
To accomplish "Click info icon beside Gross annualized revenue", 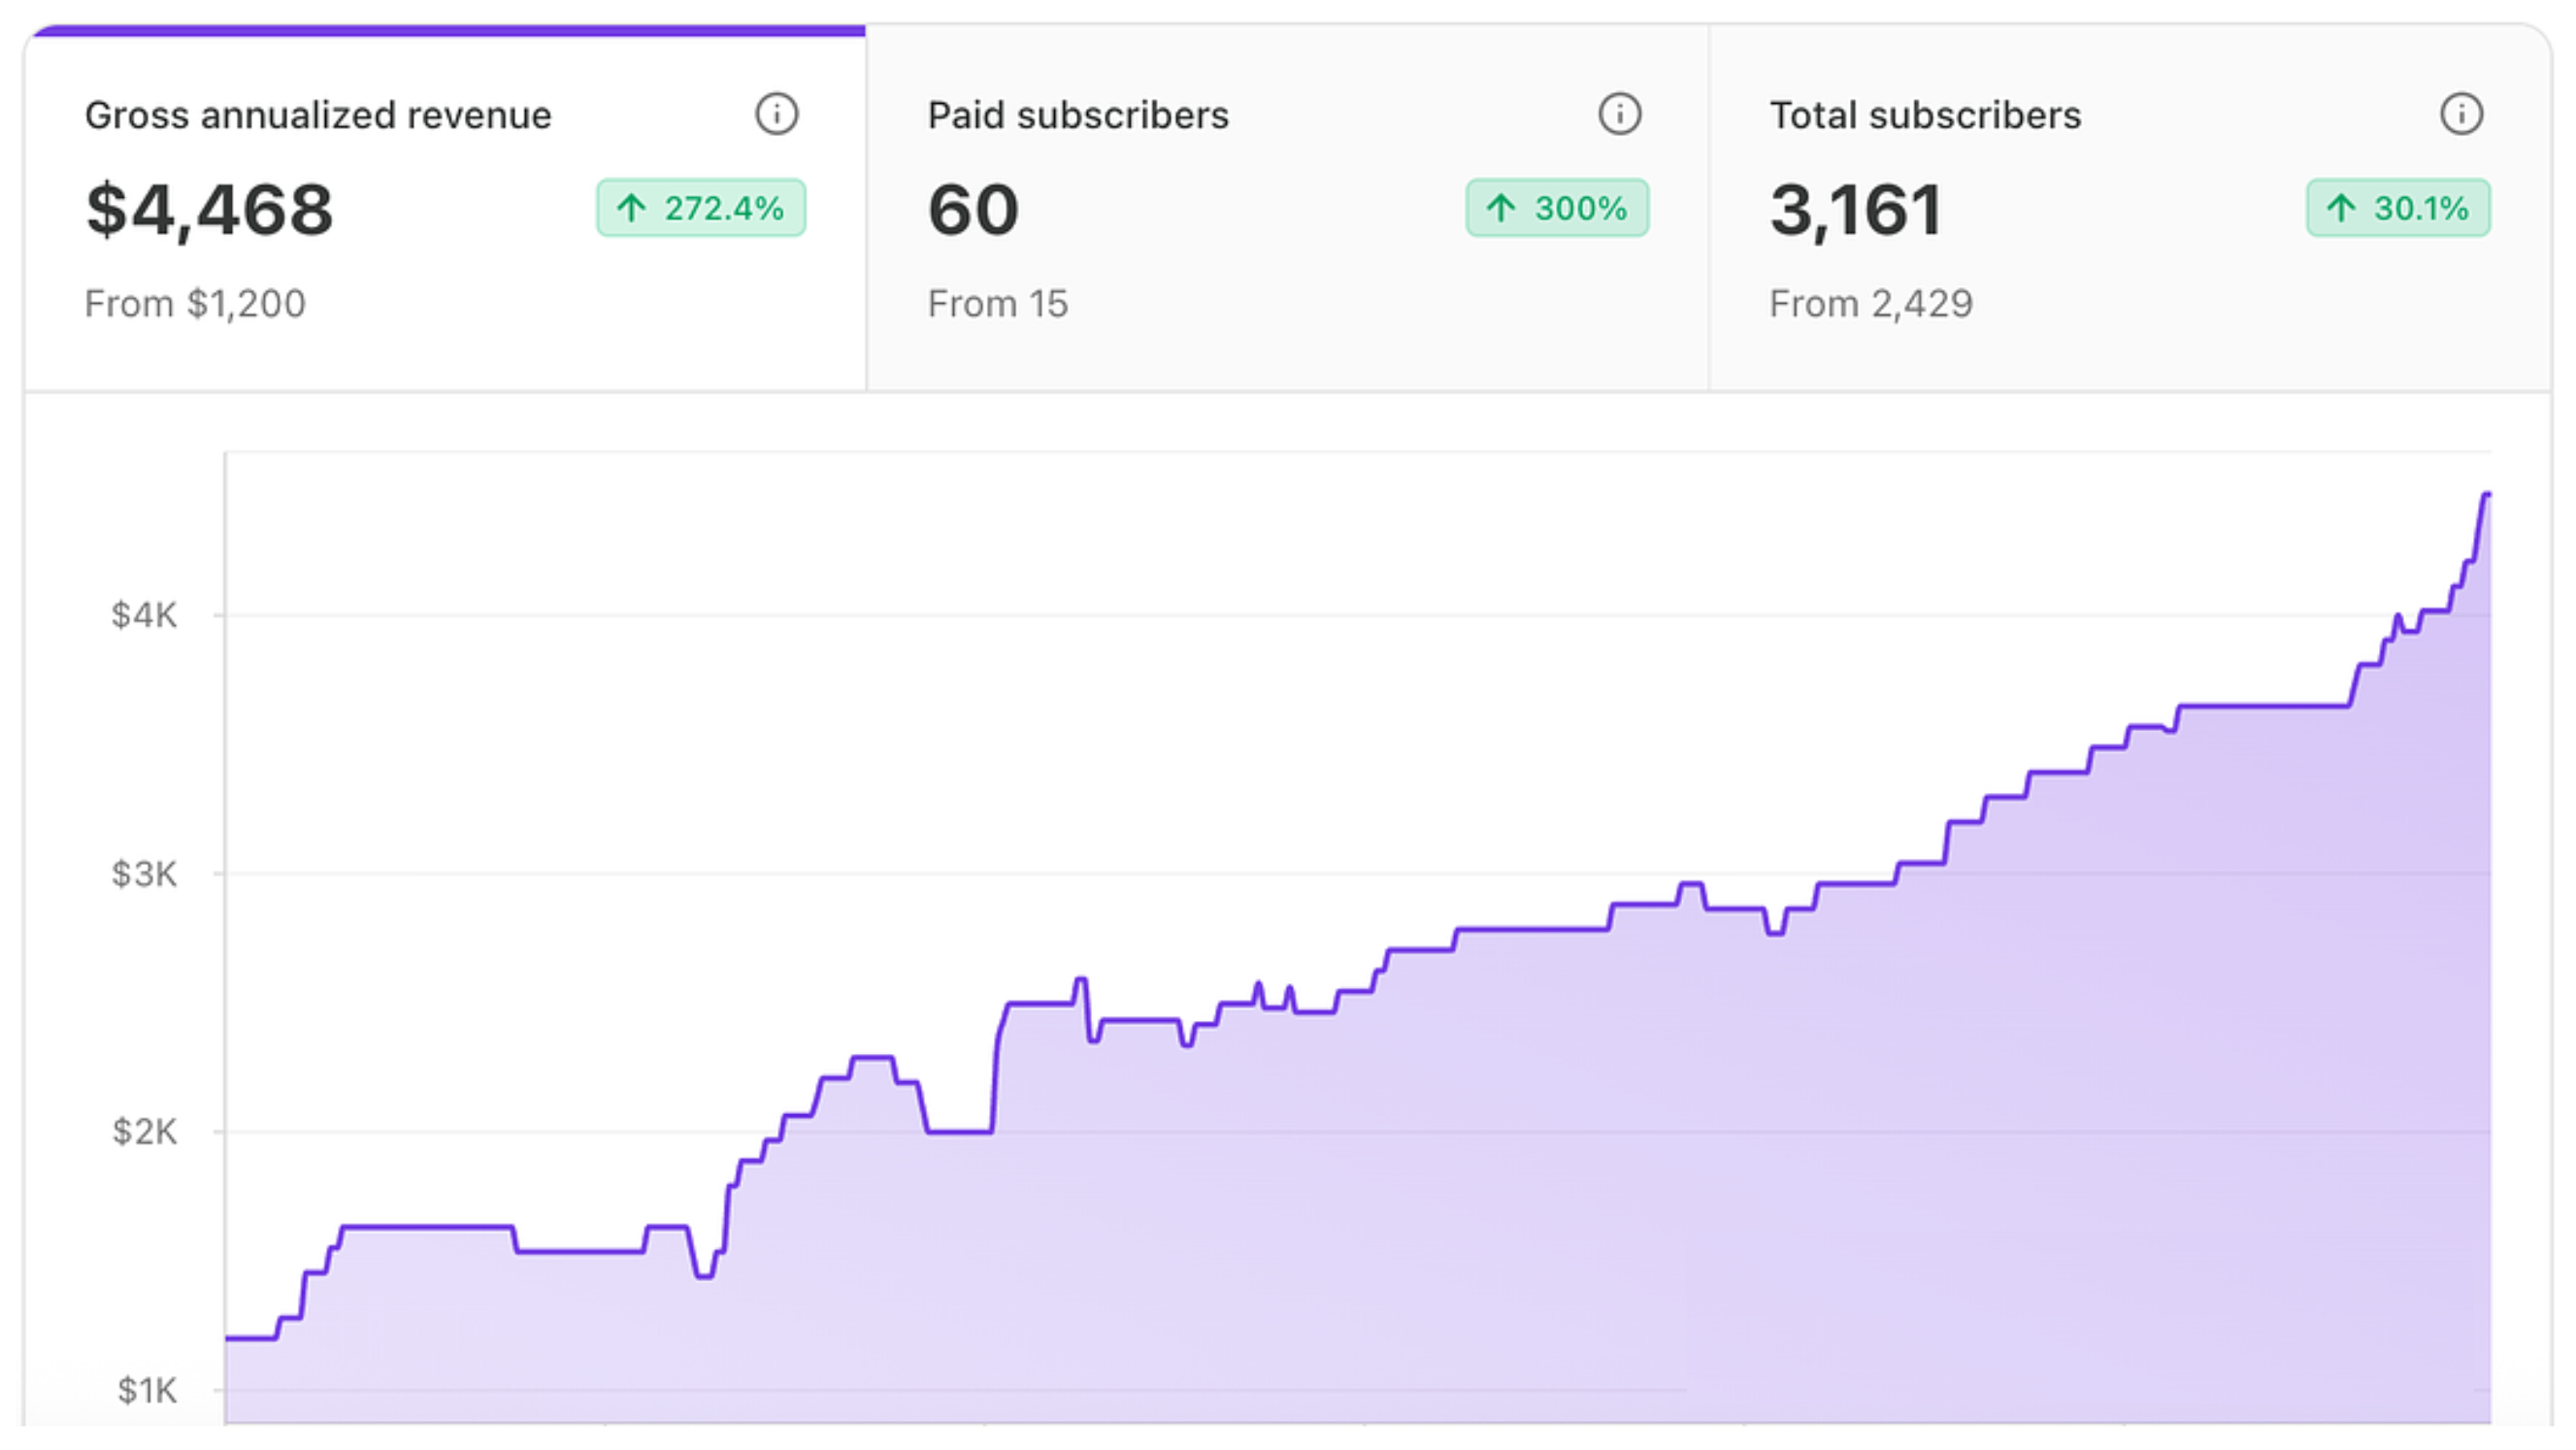I will tap(776, 114).
